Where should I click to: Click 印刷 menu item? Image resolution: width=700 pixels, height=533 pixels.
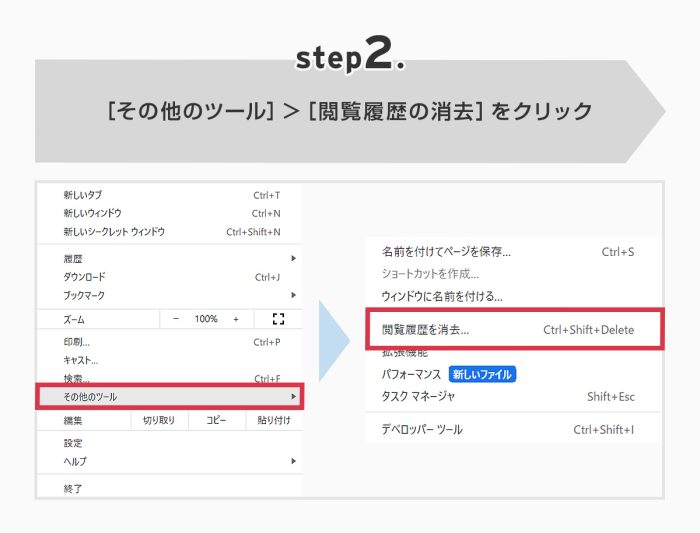(x=76, y=342)
